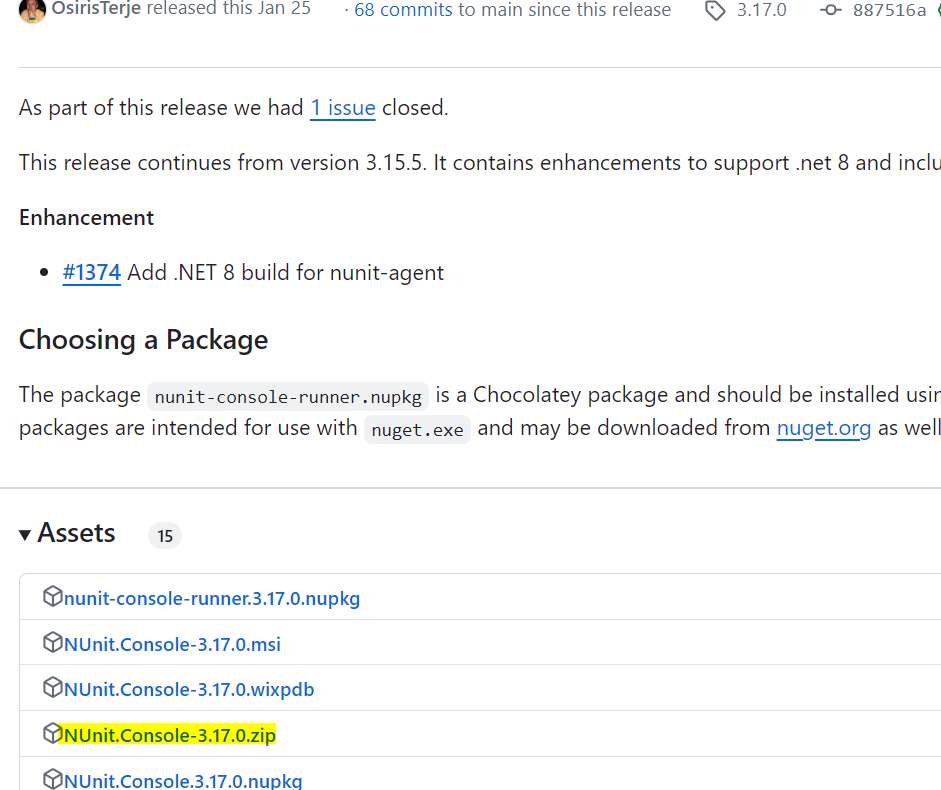Click package icon for NUnit.Console-3.17.0.msi

point(52,642)
